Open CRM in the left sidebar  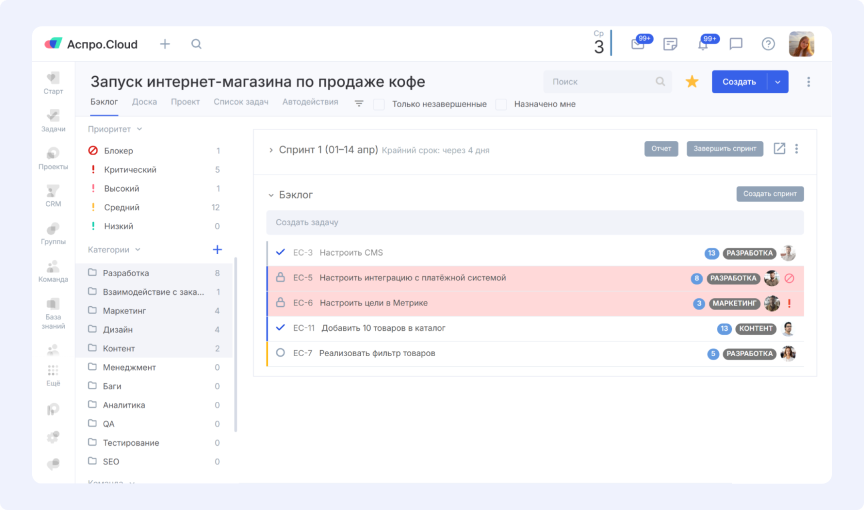pos(53,195)
